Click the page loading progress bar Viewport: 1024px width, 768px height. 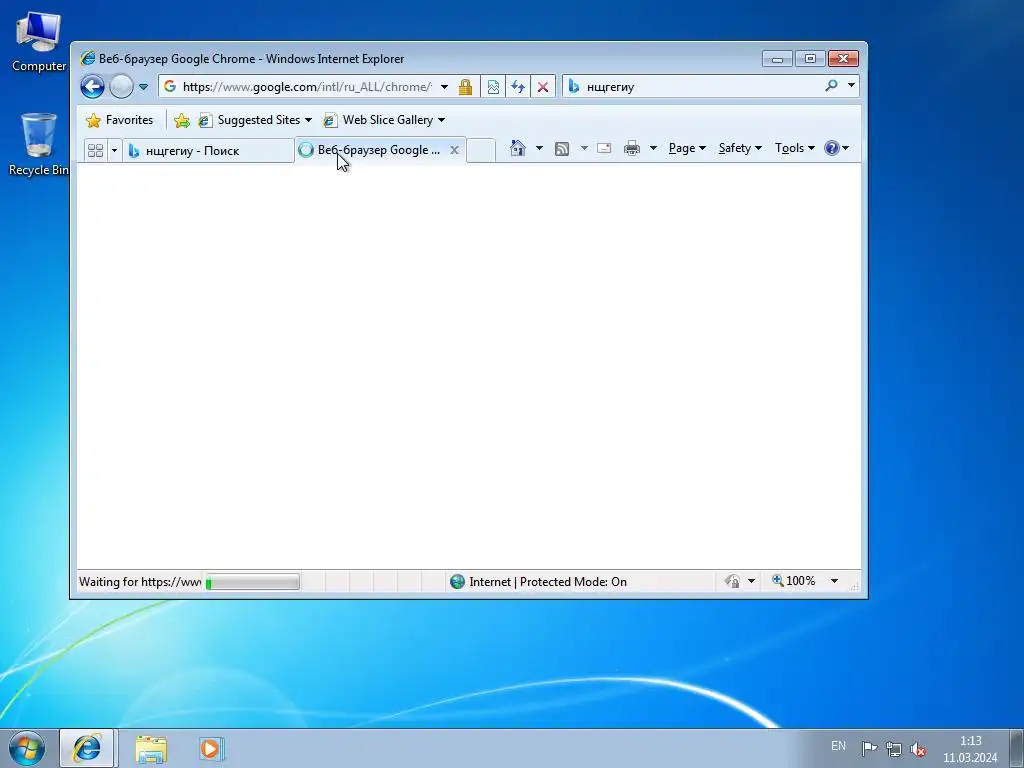[x=253, y=582]
